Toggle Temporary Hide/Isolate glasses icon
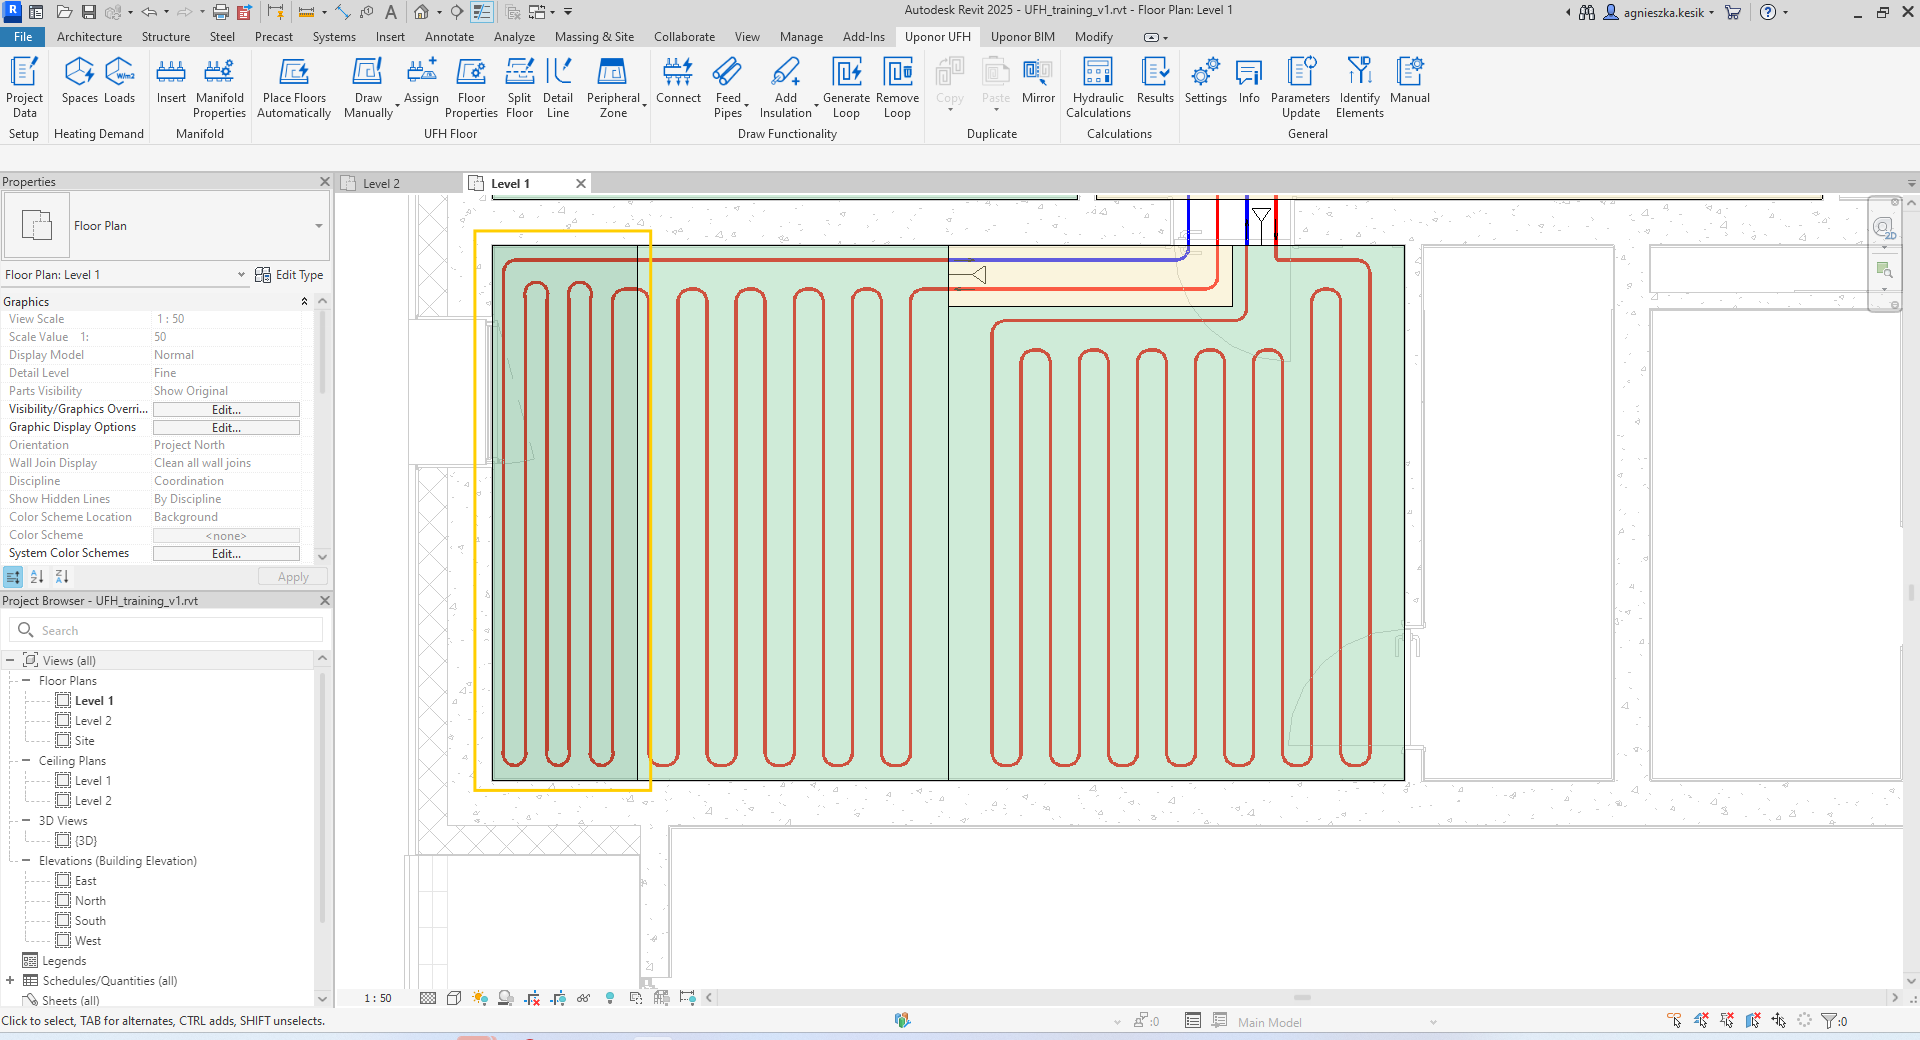1920x1040 pixels. click(584, 998)
